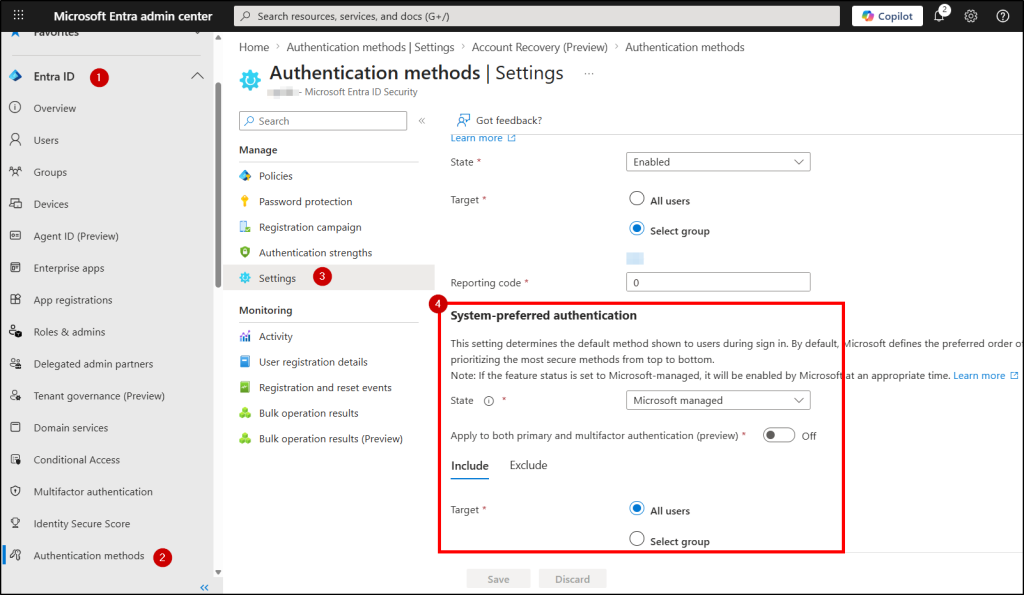Open the notifications bell icon

pos(939,16)
